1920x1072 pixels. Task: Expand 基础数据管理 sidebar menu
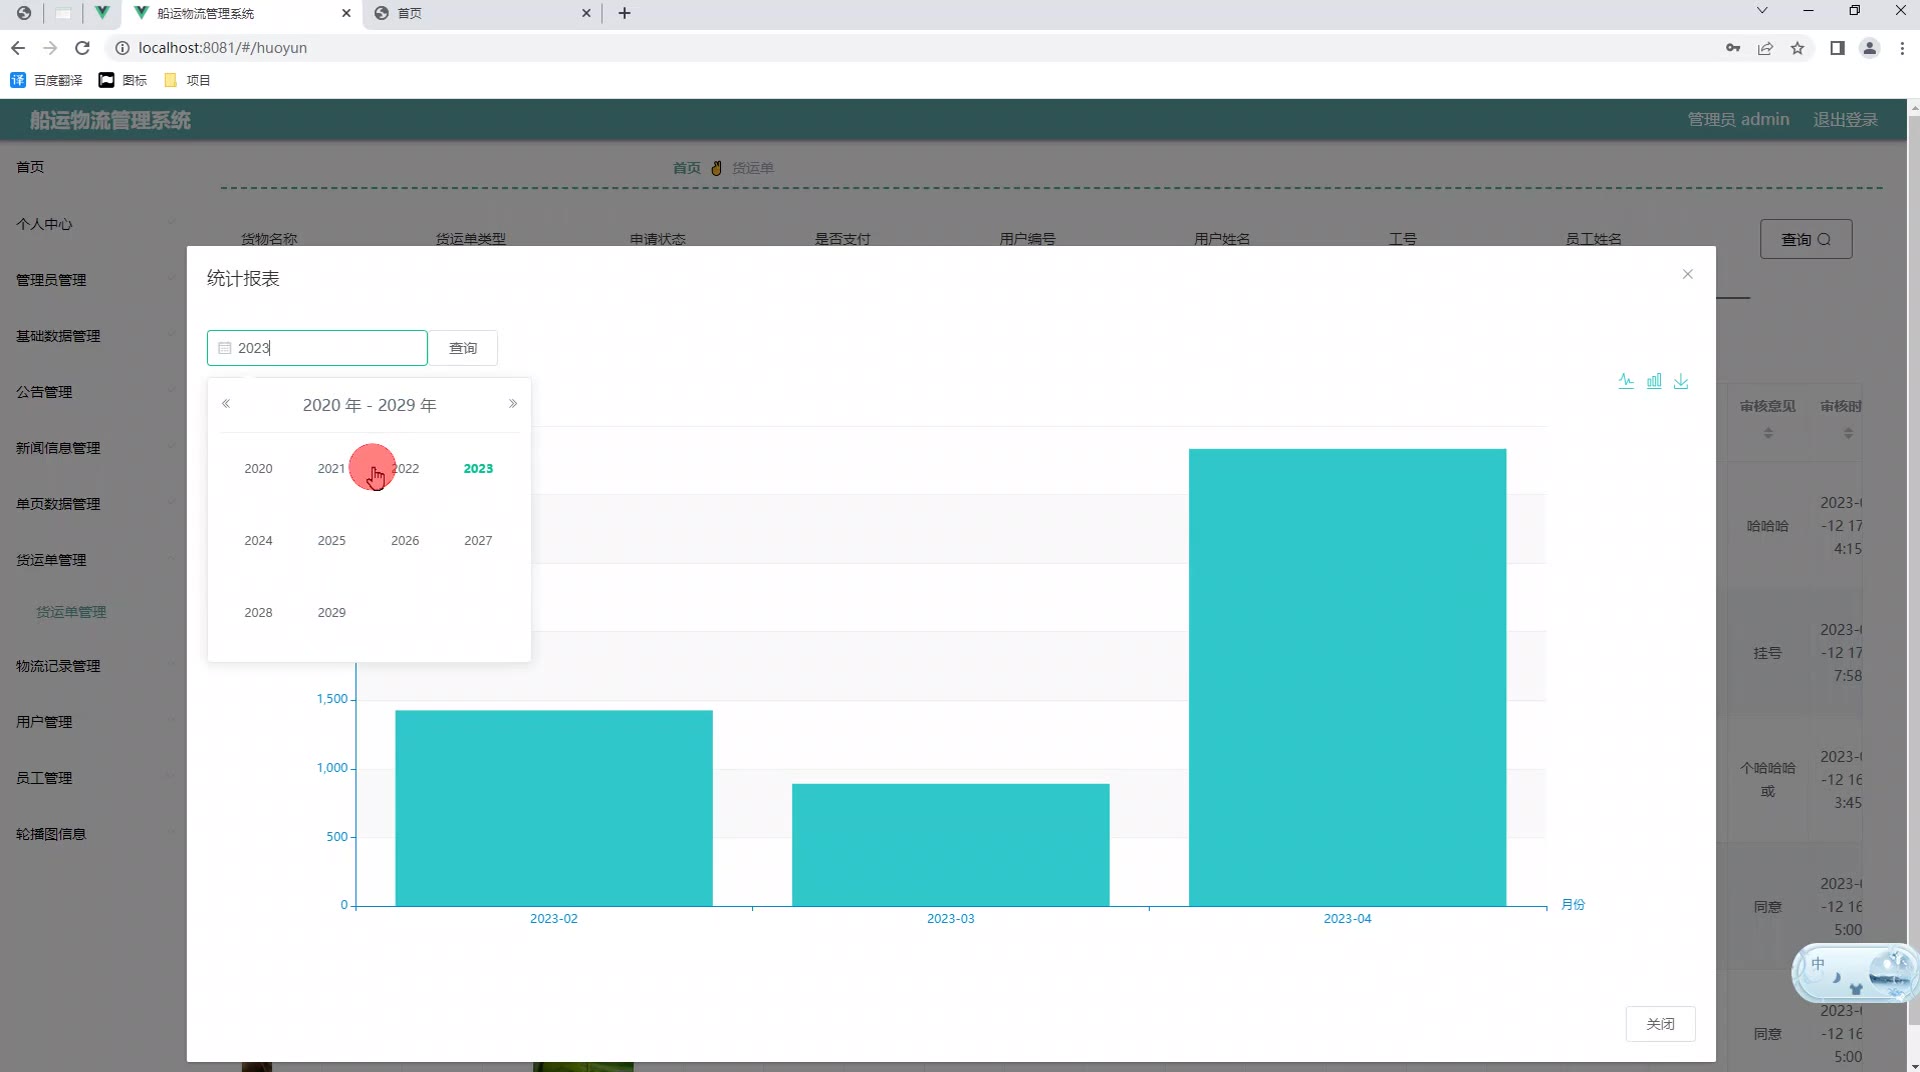coord(93,336)
